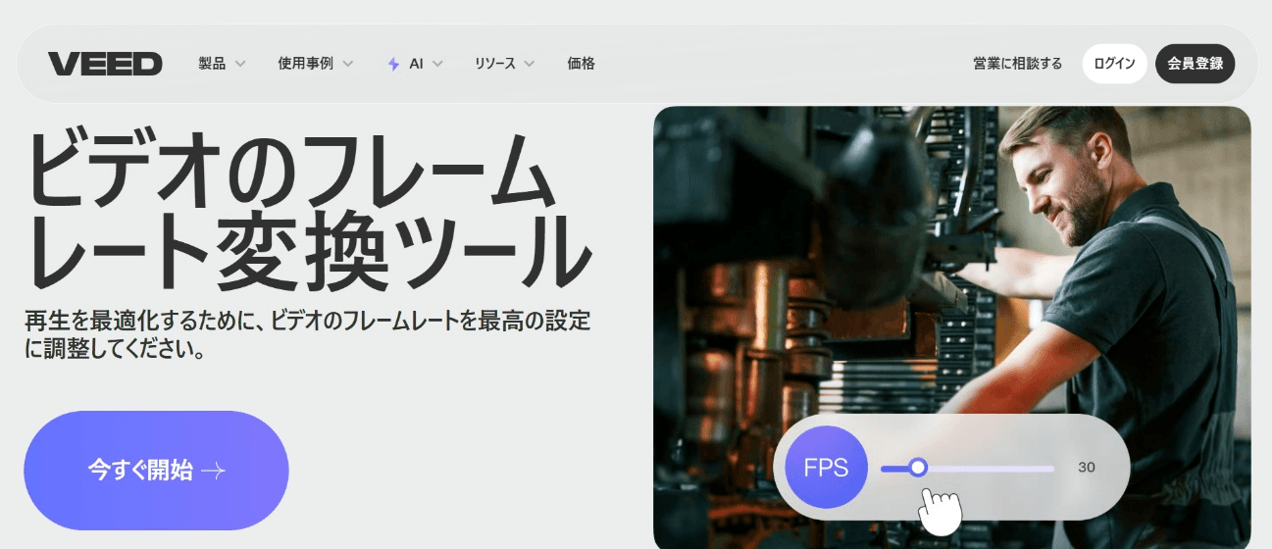Click the FPS slider handle
This screenshot has width=1272, height=549.
pos(918,467)
